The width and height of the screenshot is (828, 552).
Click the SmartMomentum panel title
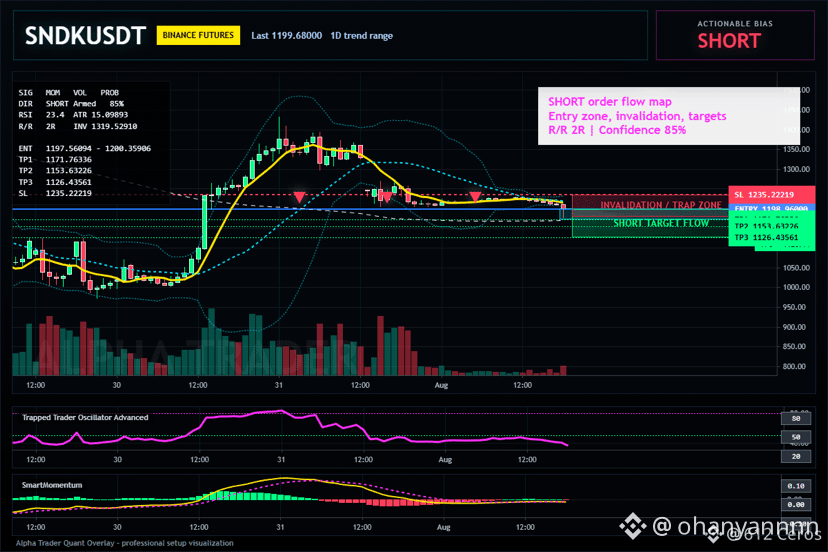52,485
